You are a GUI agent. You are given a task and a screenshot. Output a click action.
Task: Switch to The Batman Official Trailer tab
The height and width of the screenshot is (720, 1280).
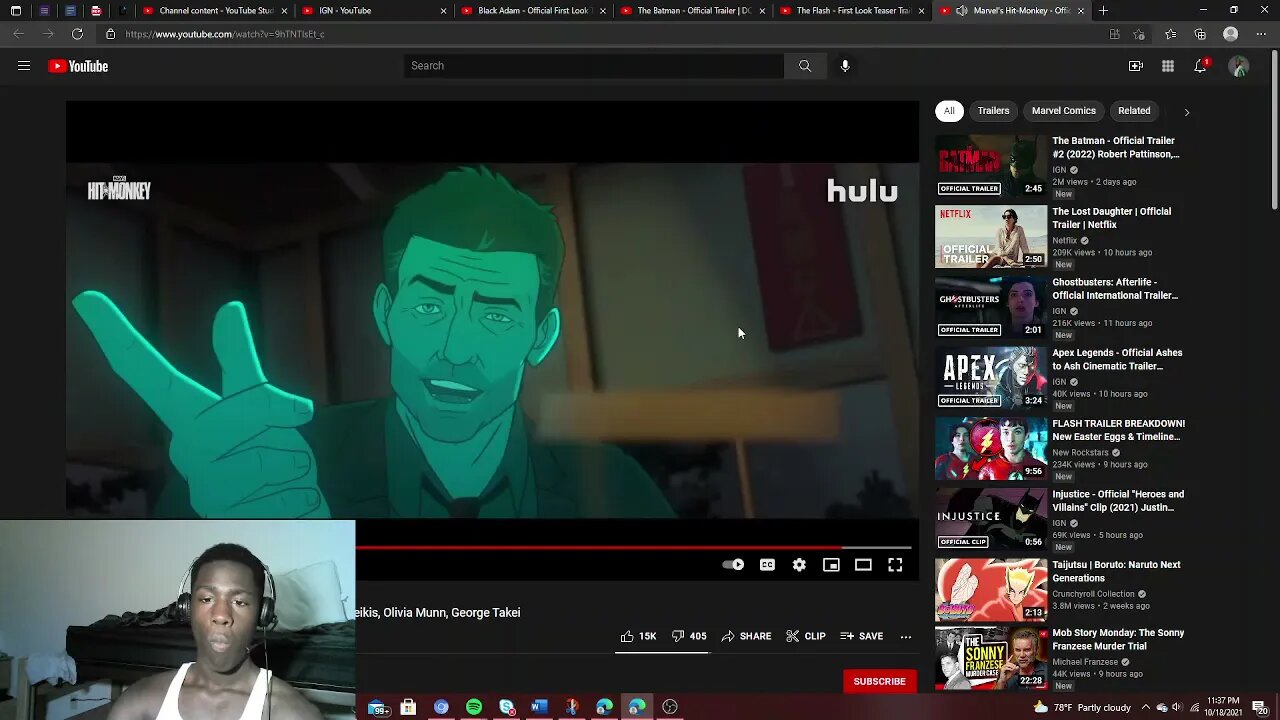point(693,11)
